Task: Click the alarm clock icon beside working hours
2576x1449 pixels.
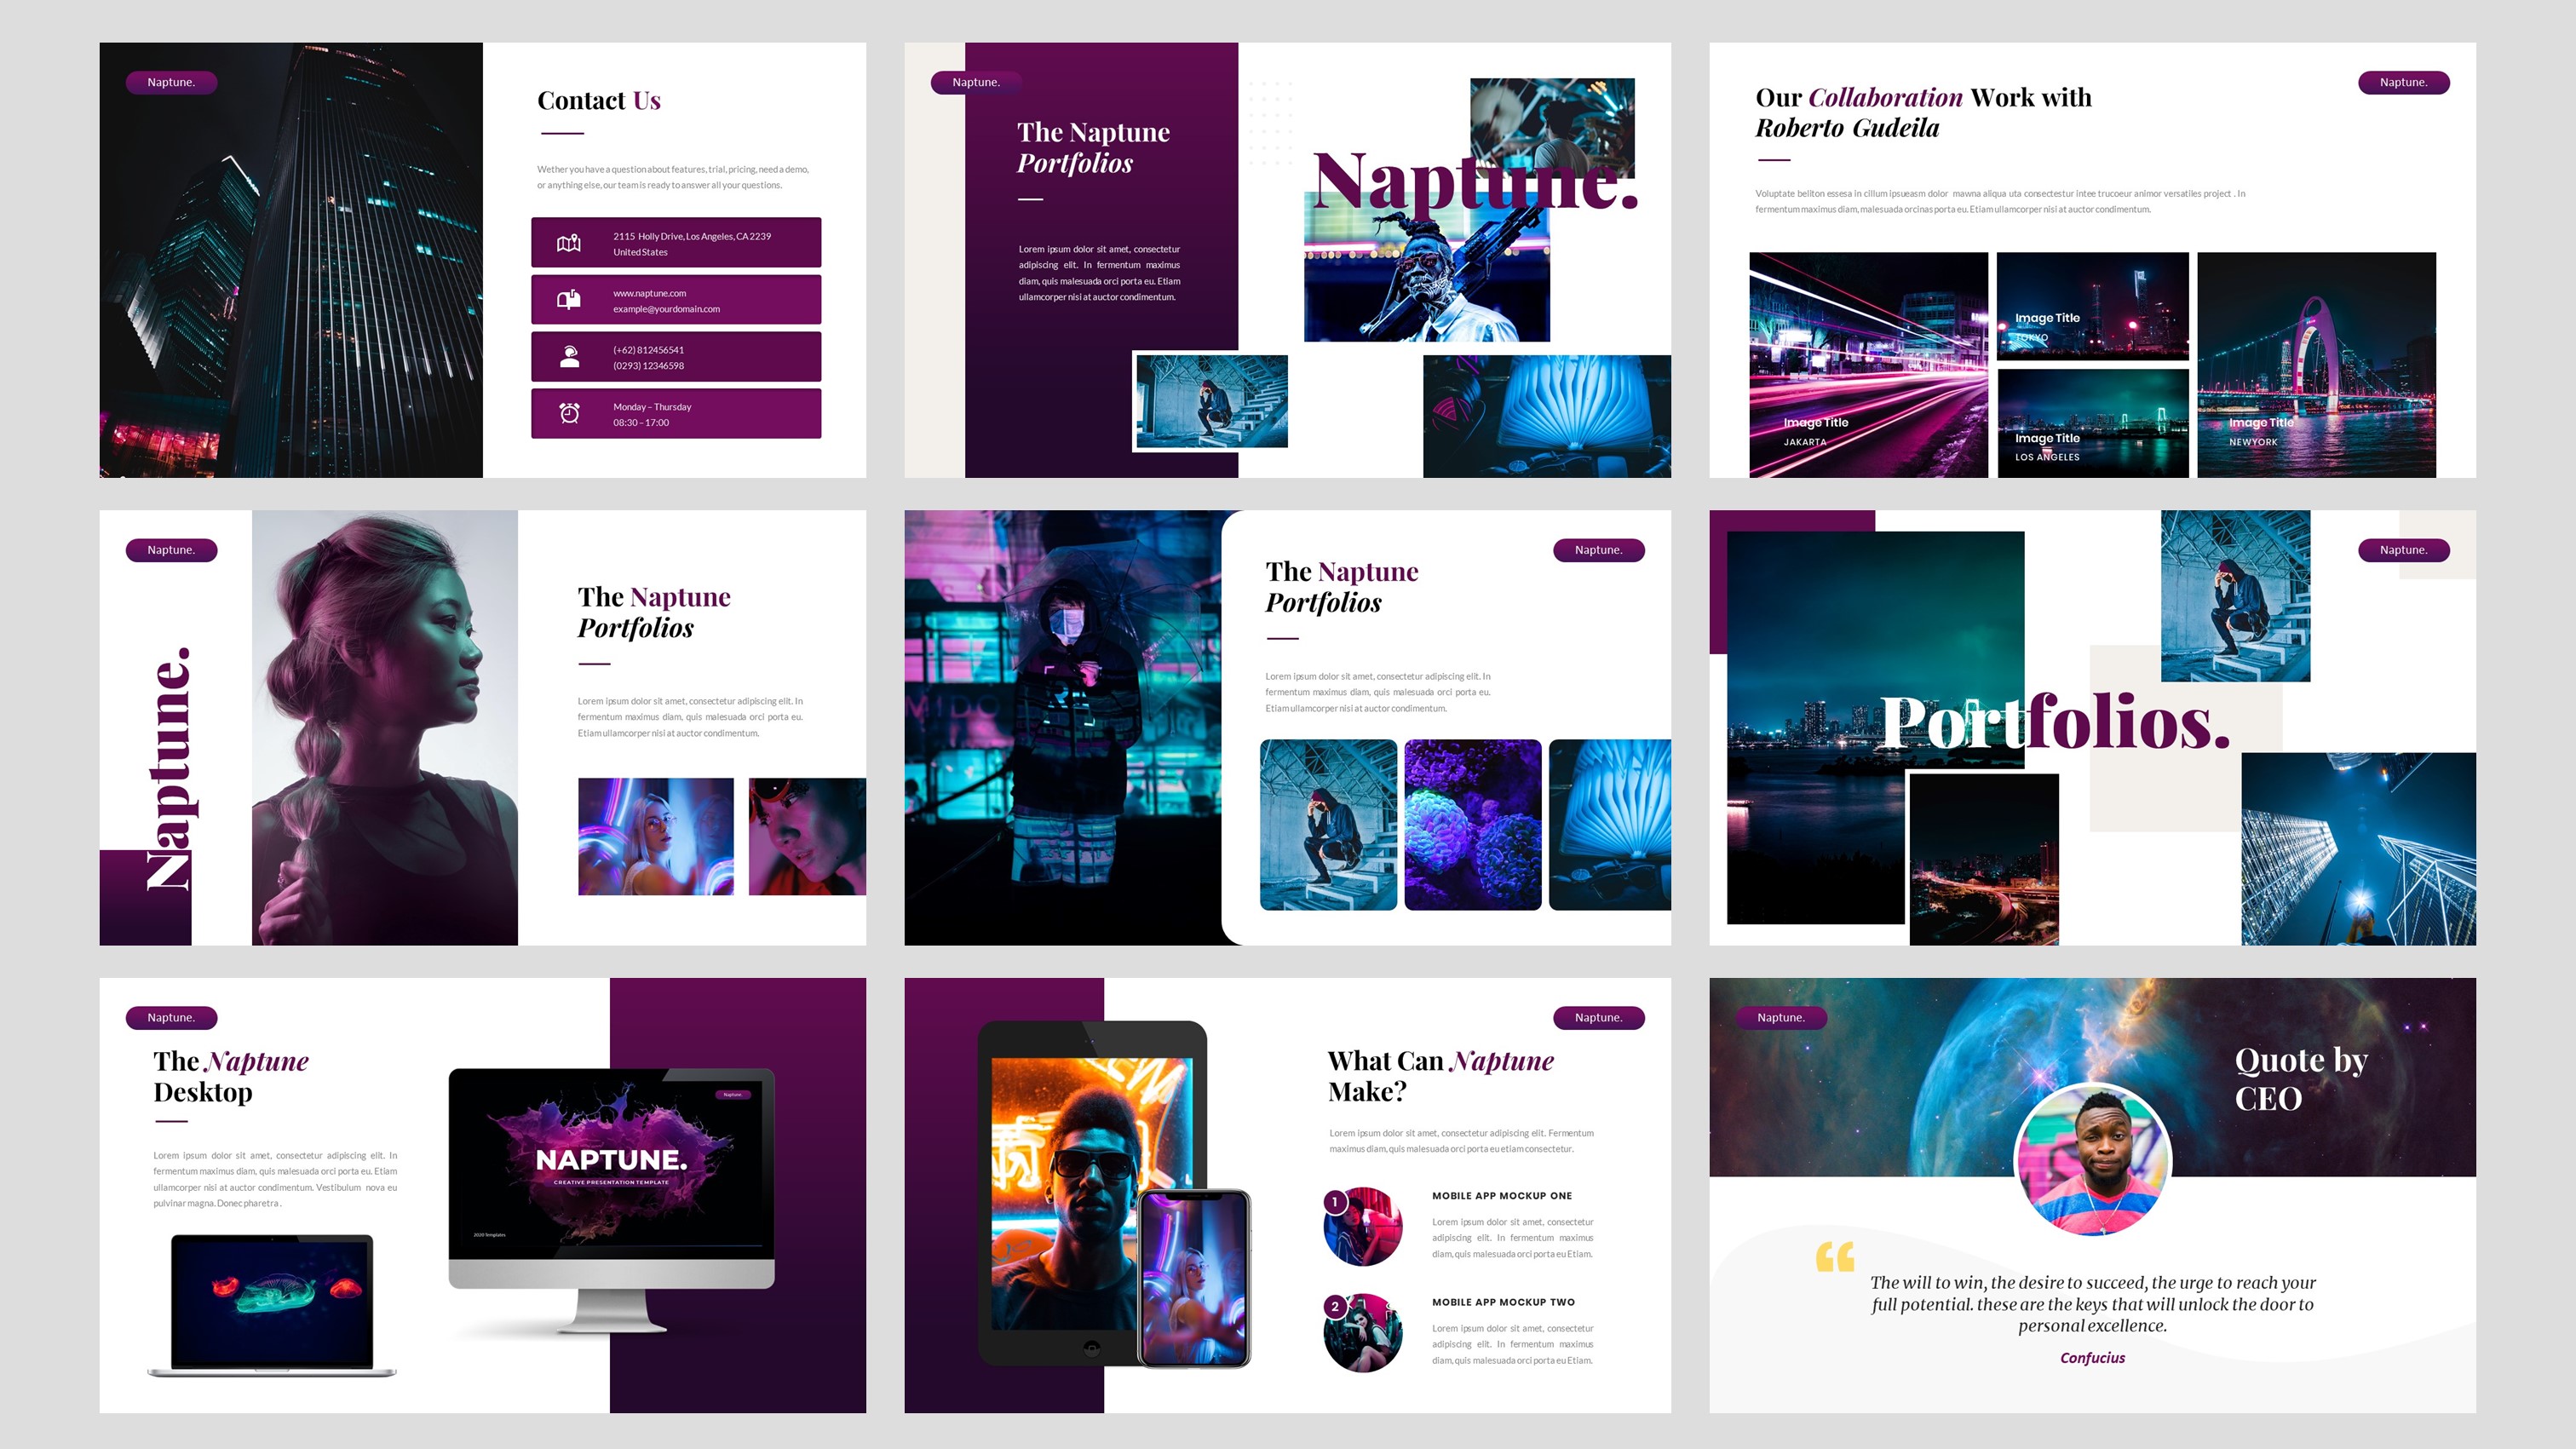Action: 568,413
